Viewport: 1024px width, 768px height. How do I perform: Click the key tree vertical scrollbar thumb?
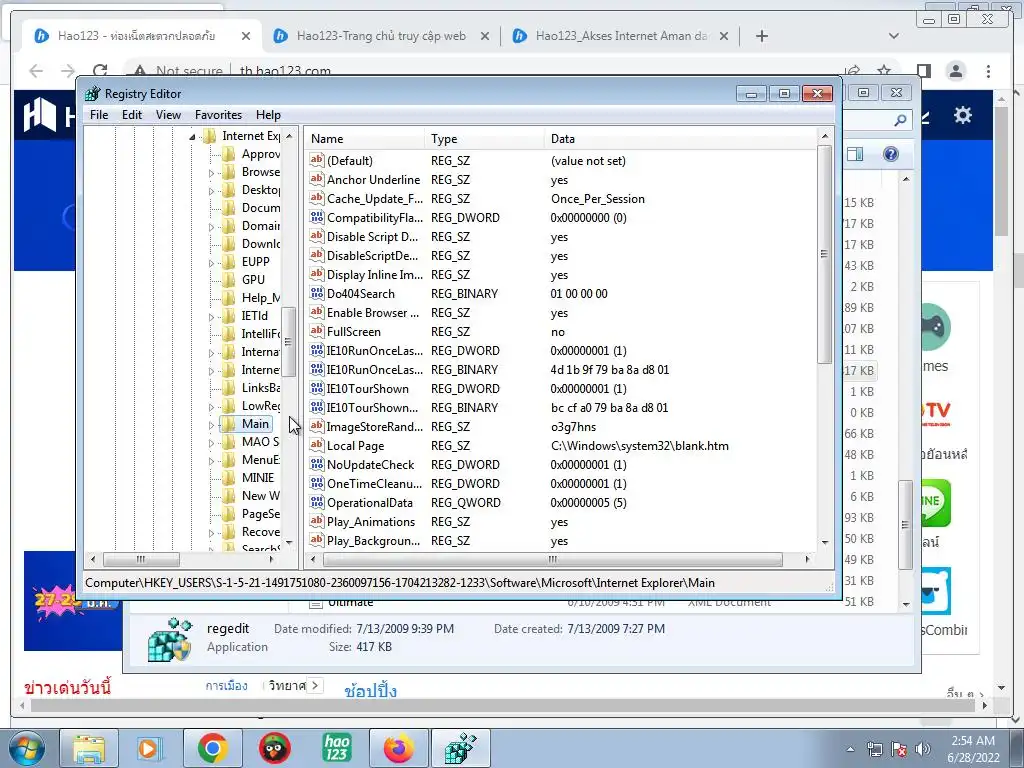click(288, 342)
